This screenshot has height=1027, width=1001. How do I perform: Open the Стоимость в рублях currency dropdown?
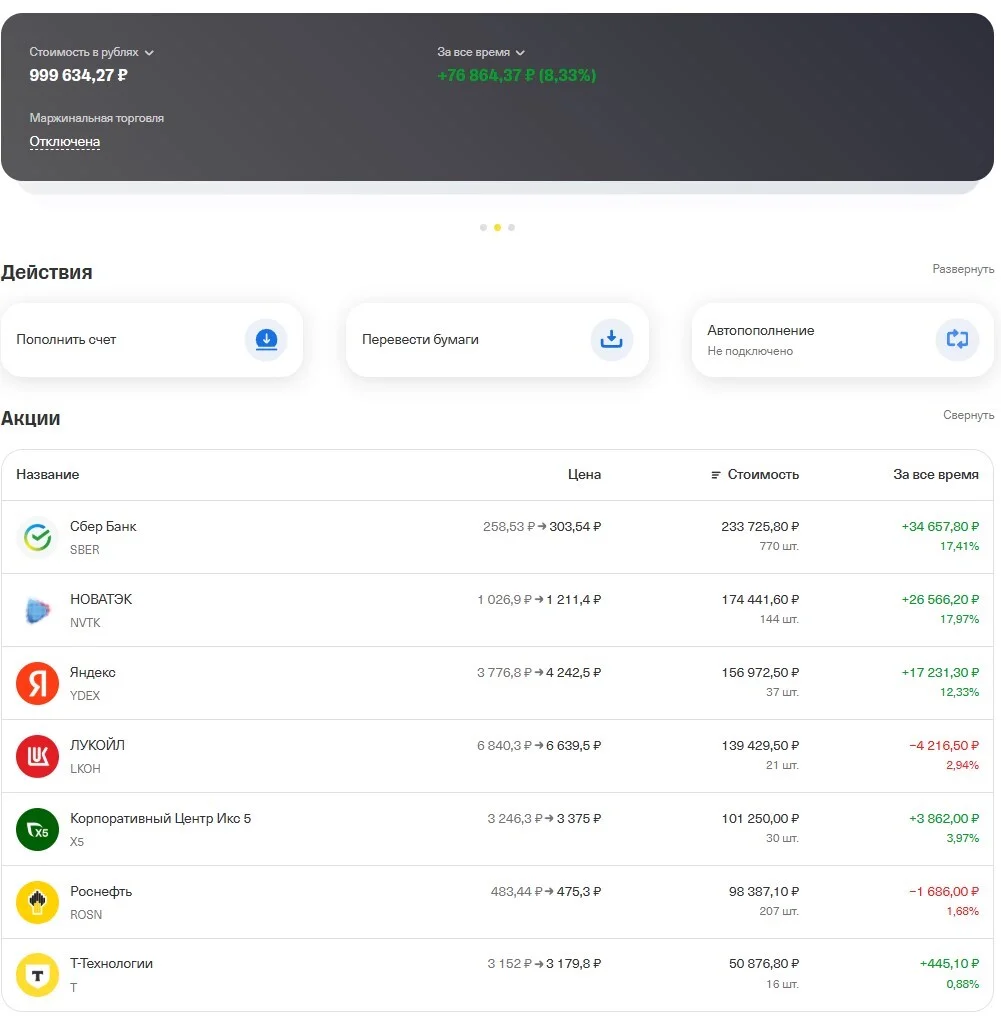click(x=91, y=52)
